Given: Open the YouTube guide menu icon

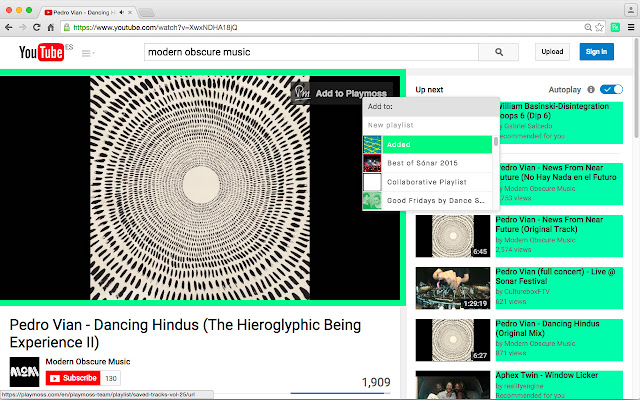Looking at the screenshot, I should tap(87, 53).
